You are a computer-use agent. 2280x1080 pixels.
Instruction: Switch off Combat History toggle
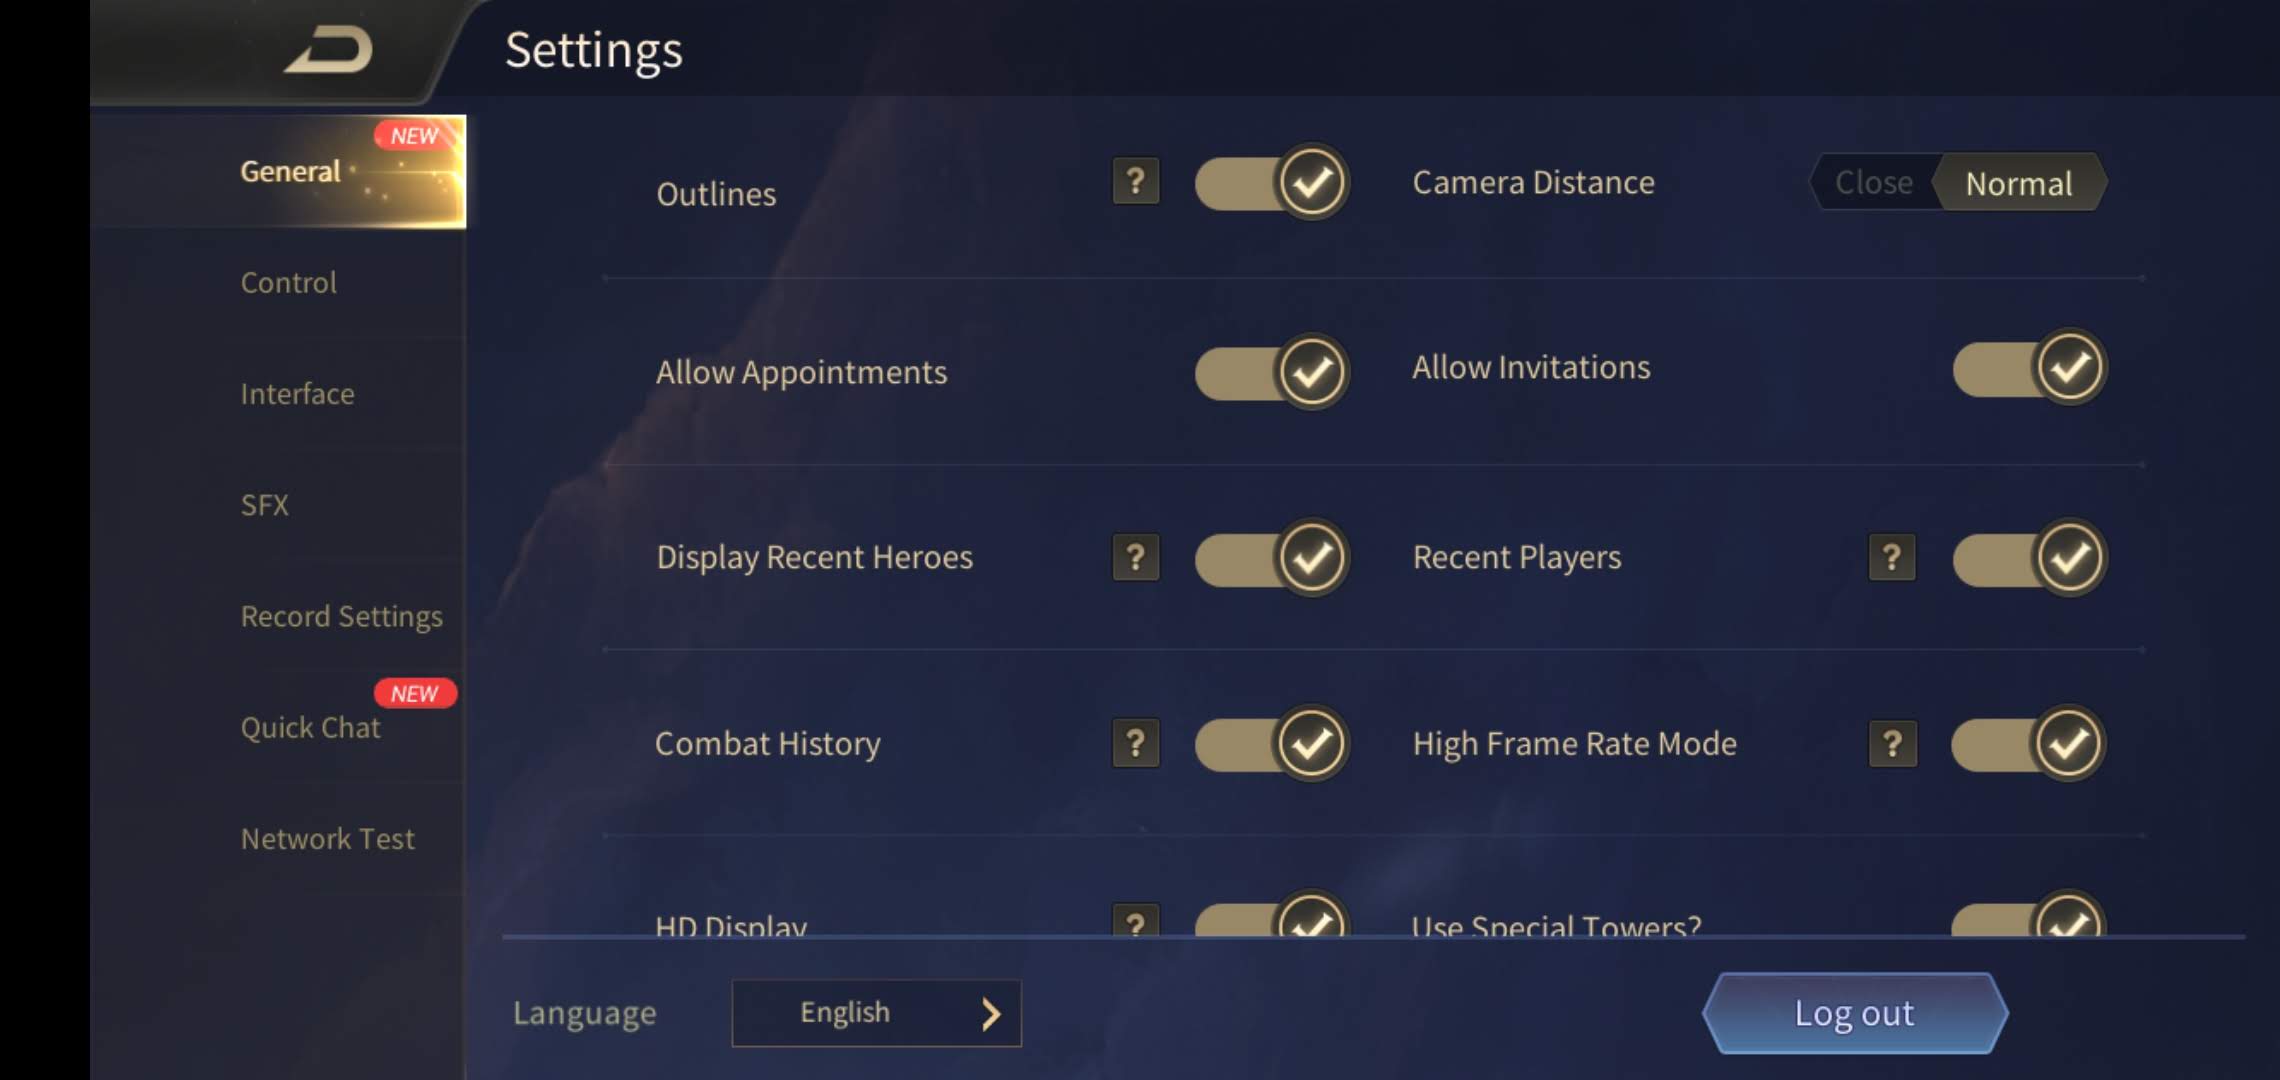(x=1271, y=743)
